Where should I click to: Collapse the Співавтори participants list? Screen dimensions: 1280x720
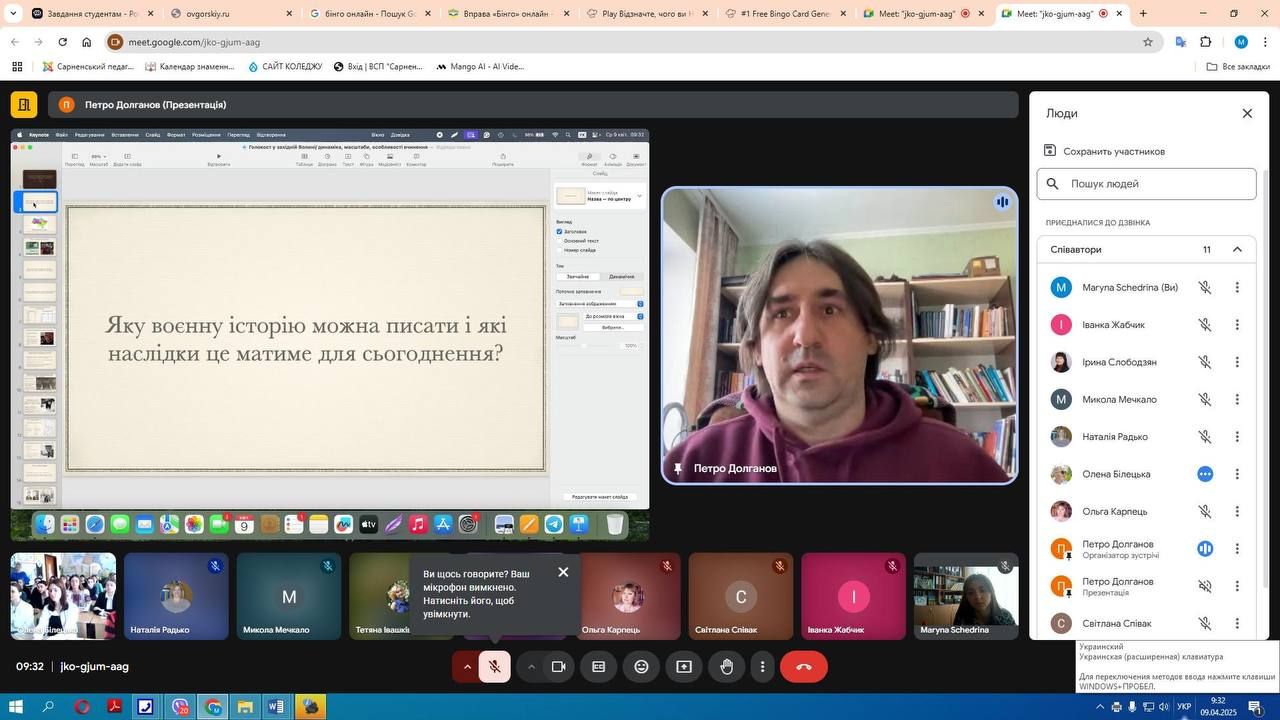click(x=1237, y=250)
